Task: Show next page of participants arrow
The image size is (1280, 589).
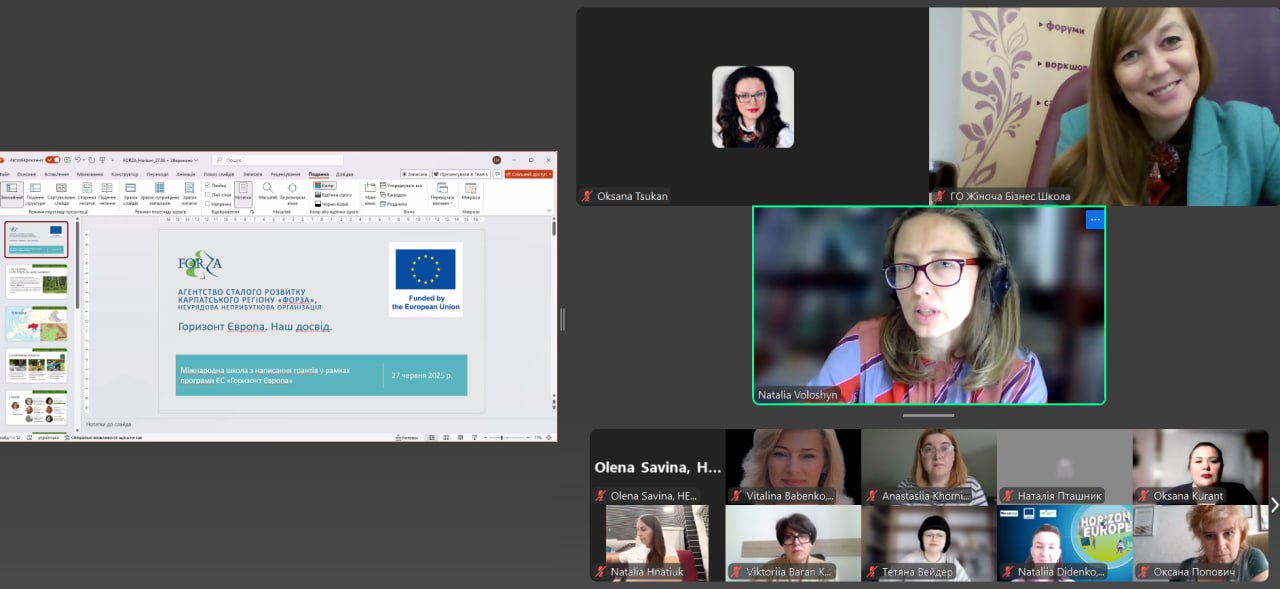Action: click(x=1274, y=505)
